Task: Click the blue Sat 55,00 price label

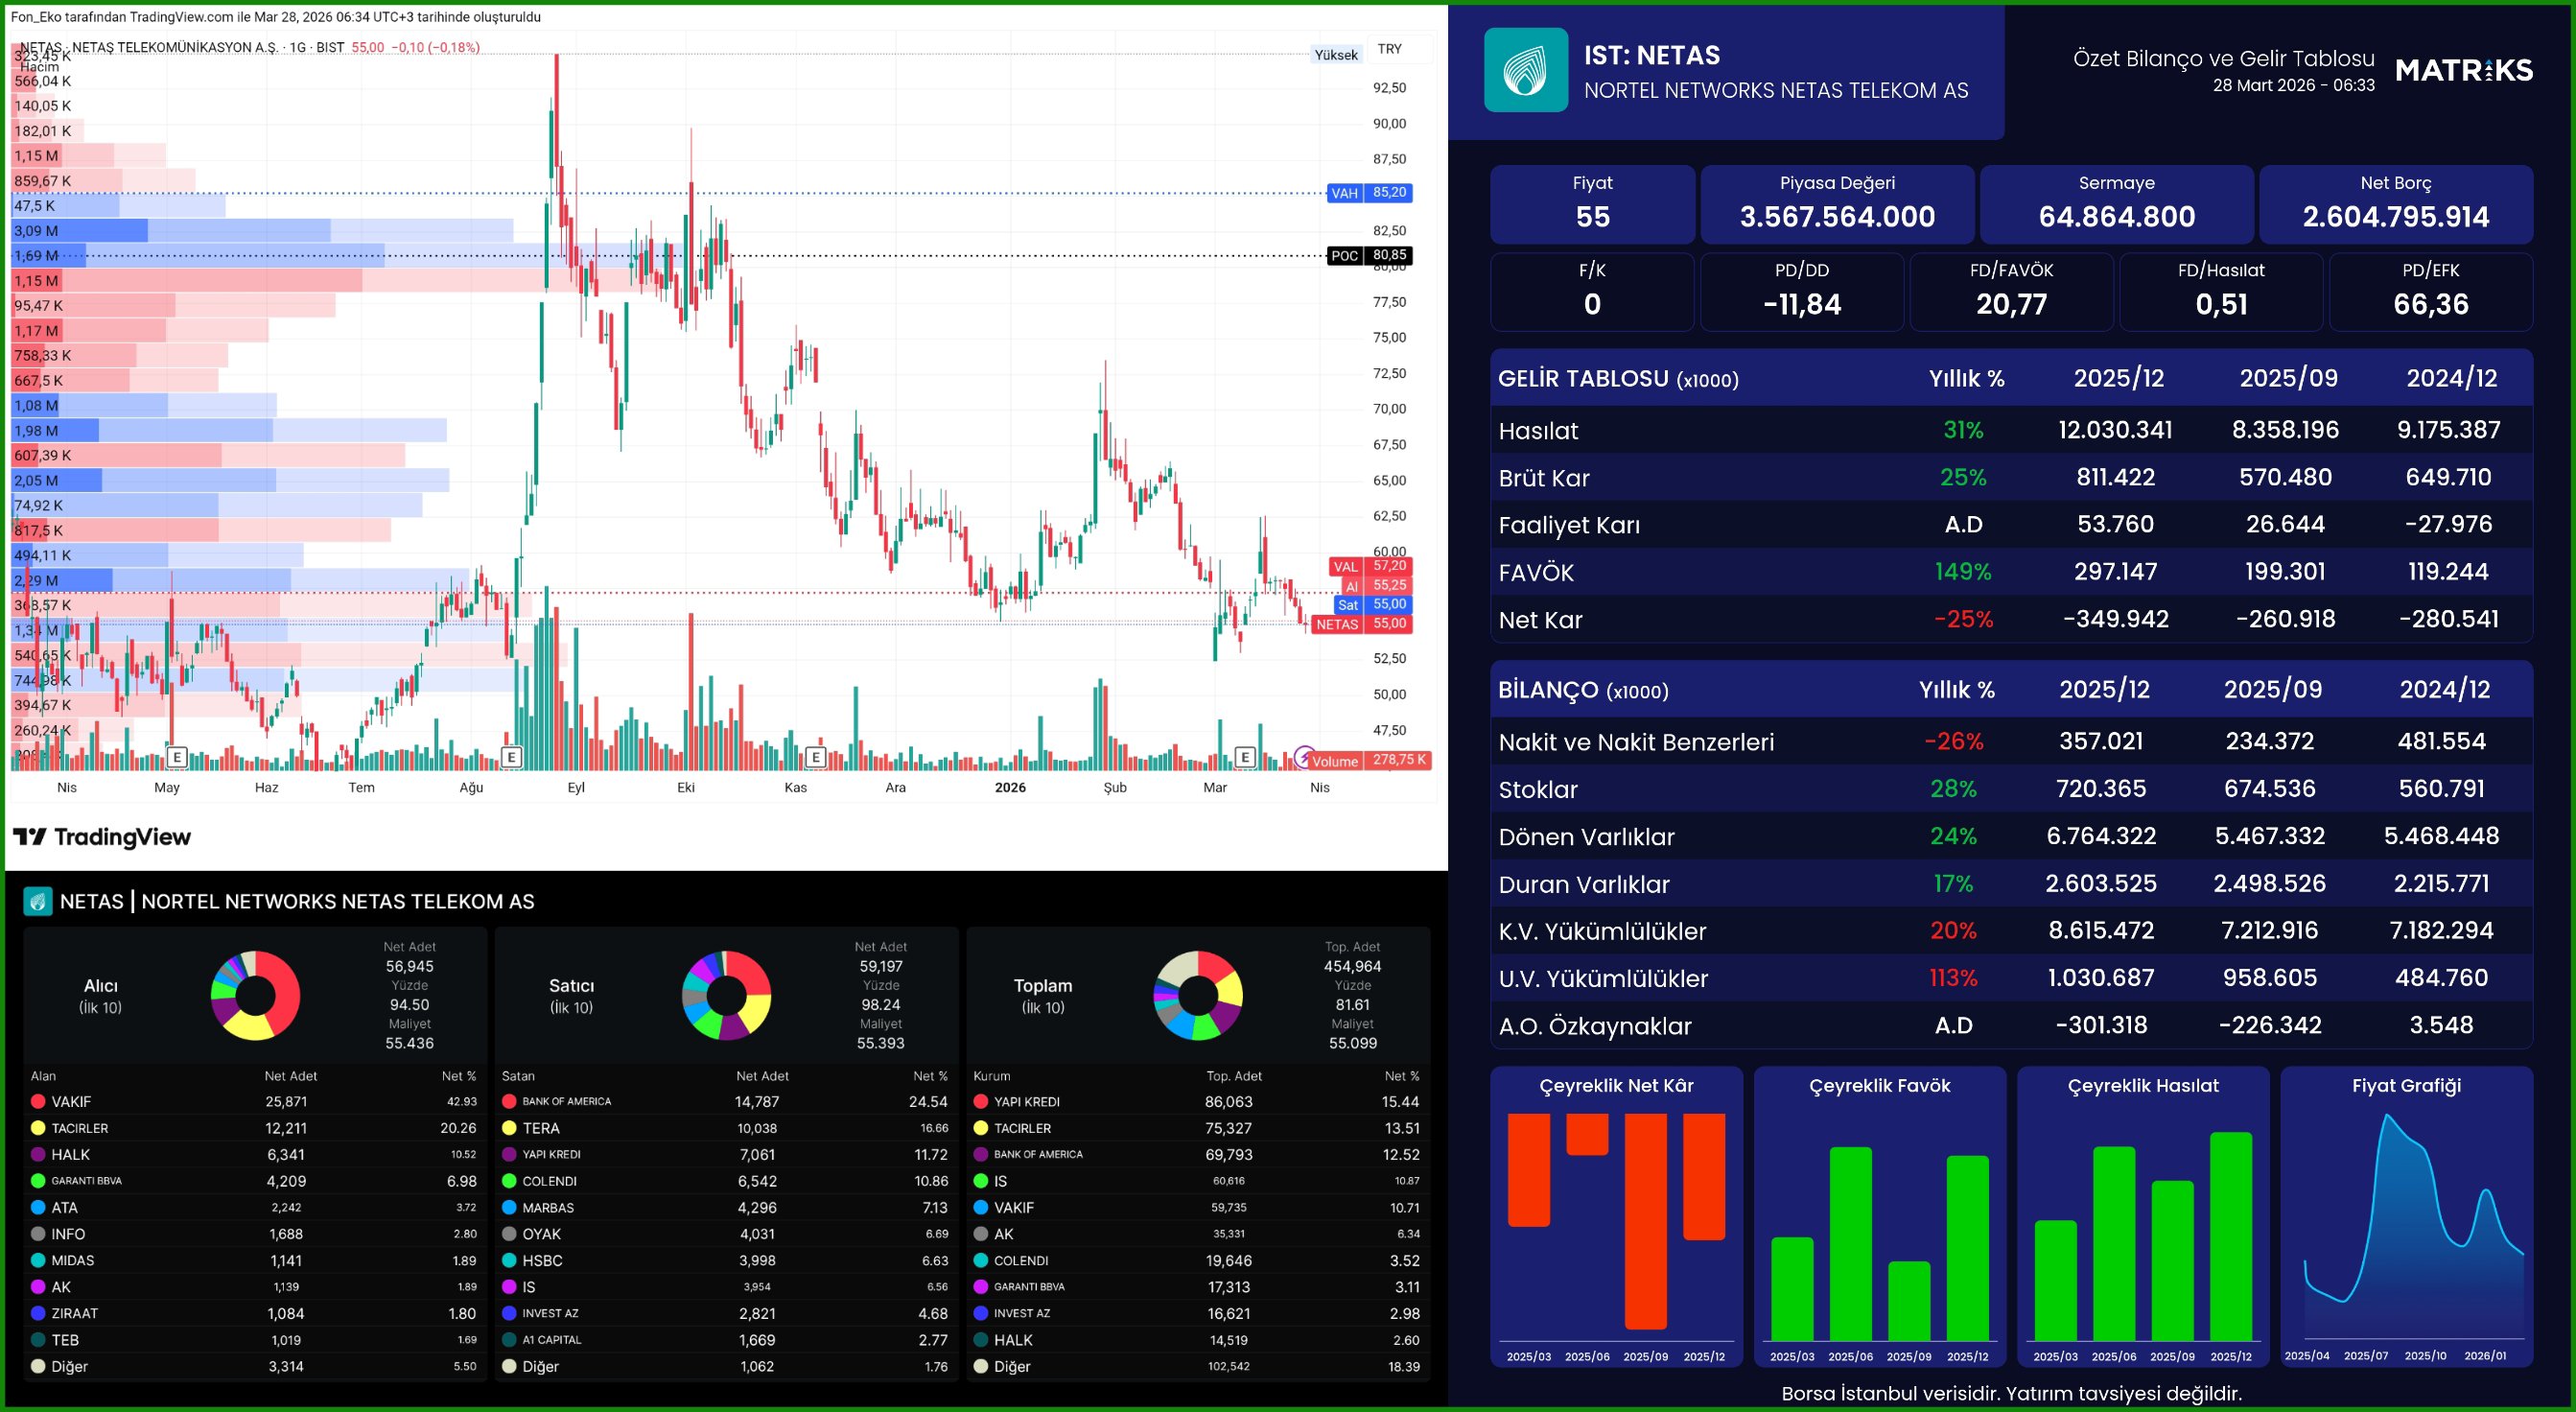Action: (x=1372, y=605)
